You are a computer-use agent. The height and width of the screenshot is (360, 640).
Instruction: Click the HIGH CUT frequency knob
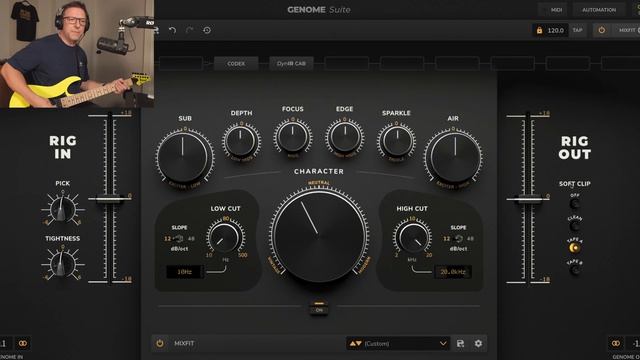pyautogui.click(x=412, y=238)
